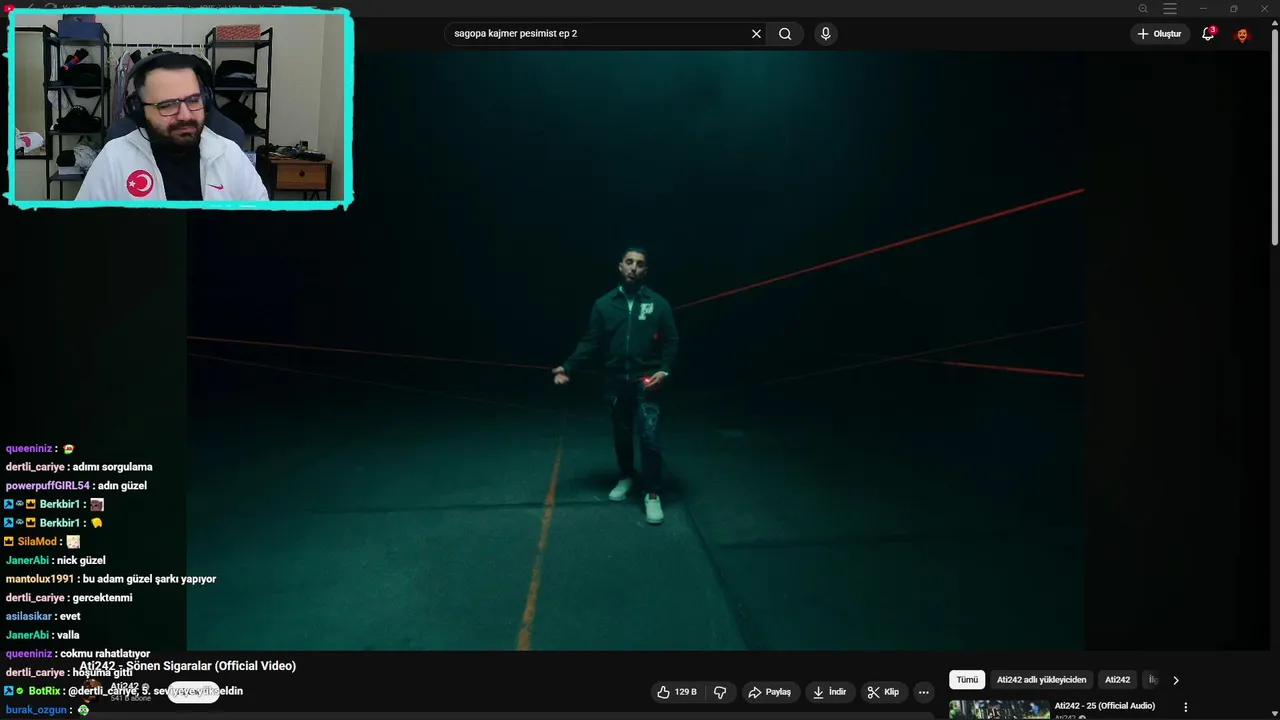
Task: Click chat username powerpuffGIRL54
Action: pos(47,486)
